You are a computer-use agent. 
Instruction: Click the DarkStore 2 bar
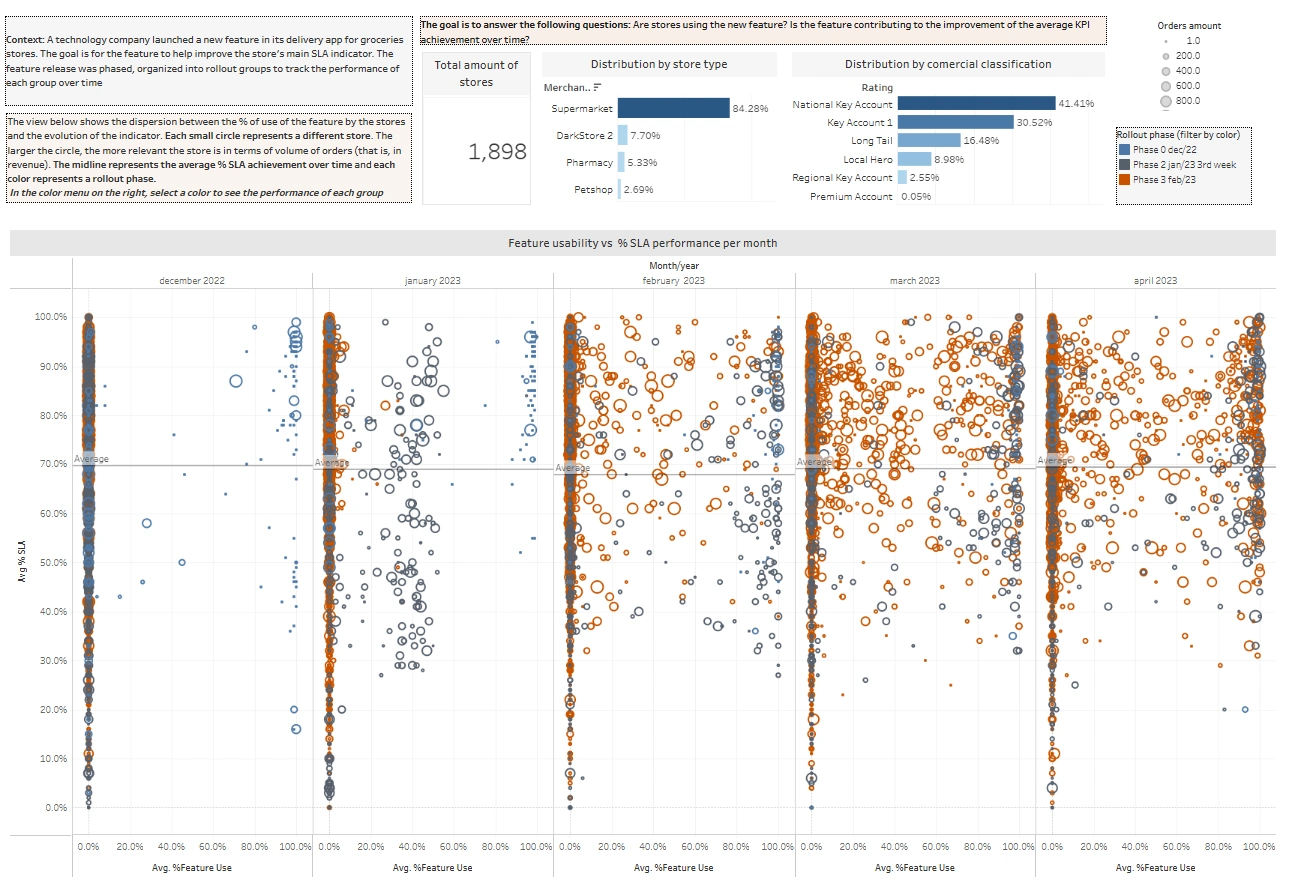tap(622, 135)
